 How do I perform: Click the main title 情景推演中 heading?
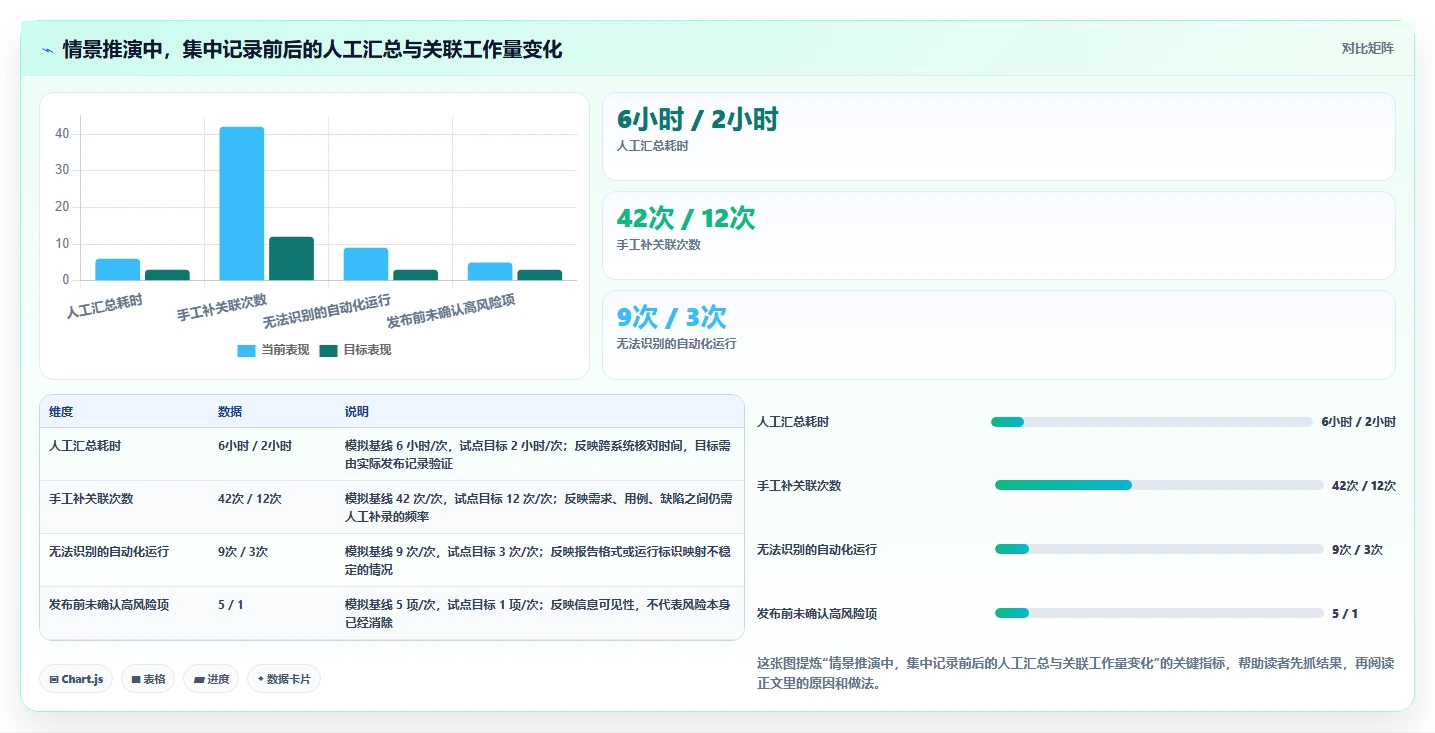[x=312, y=49]
